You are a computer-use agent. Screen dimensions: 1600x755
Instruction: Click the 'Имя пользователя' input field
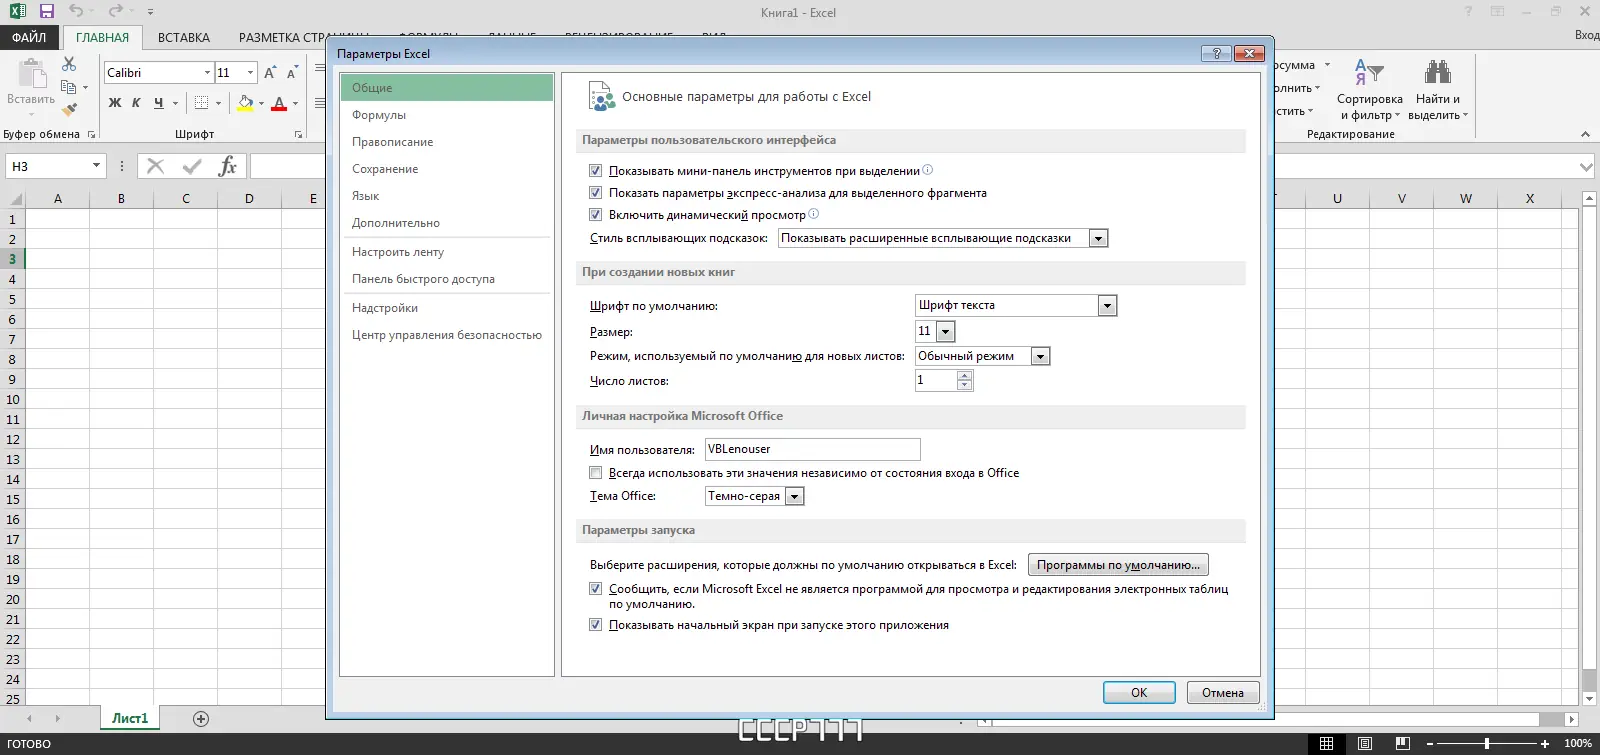pos(812,450)
